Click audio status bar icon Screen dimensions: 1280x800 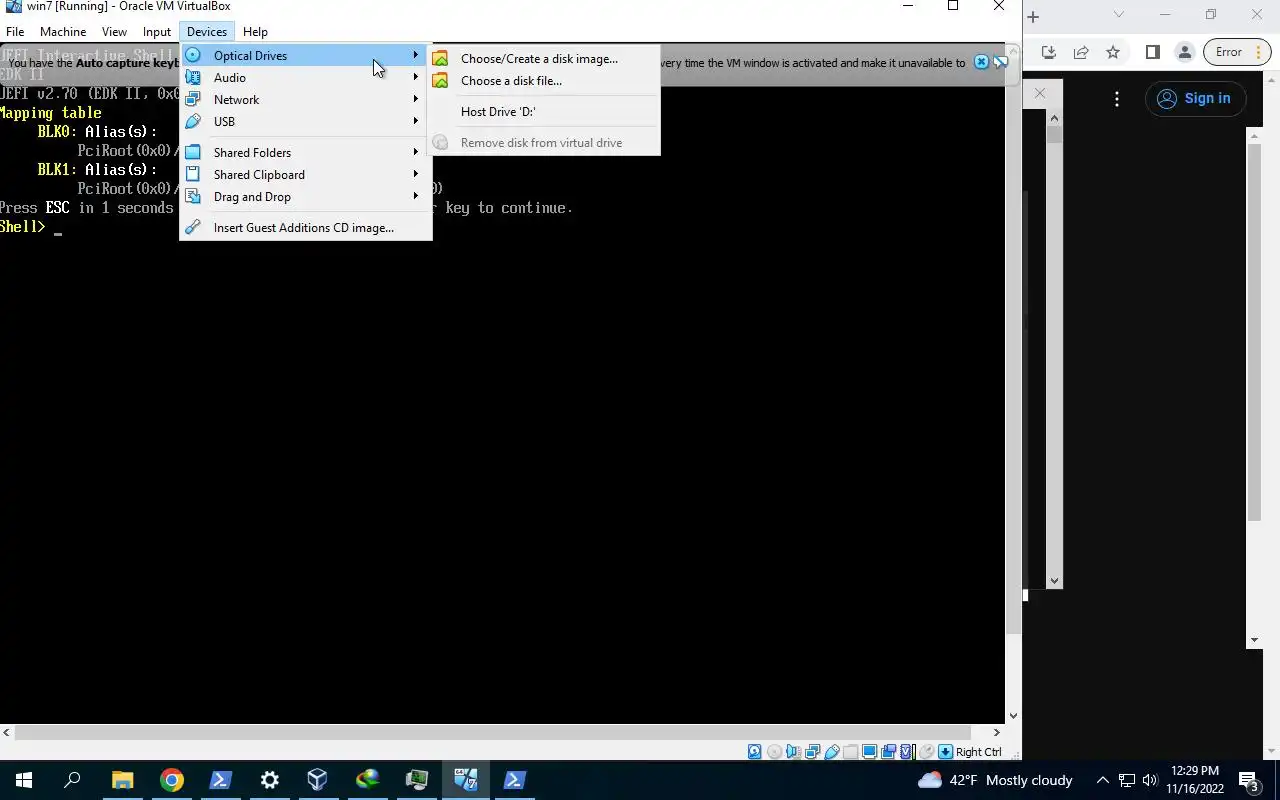pos(793,752)
